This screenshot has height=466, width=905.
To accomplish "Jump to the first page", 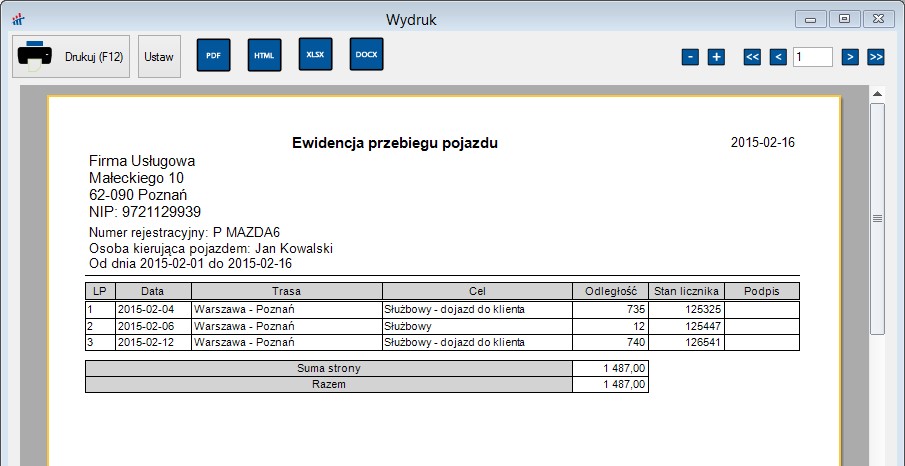I will click(753, 57).
